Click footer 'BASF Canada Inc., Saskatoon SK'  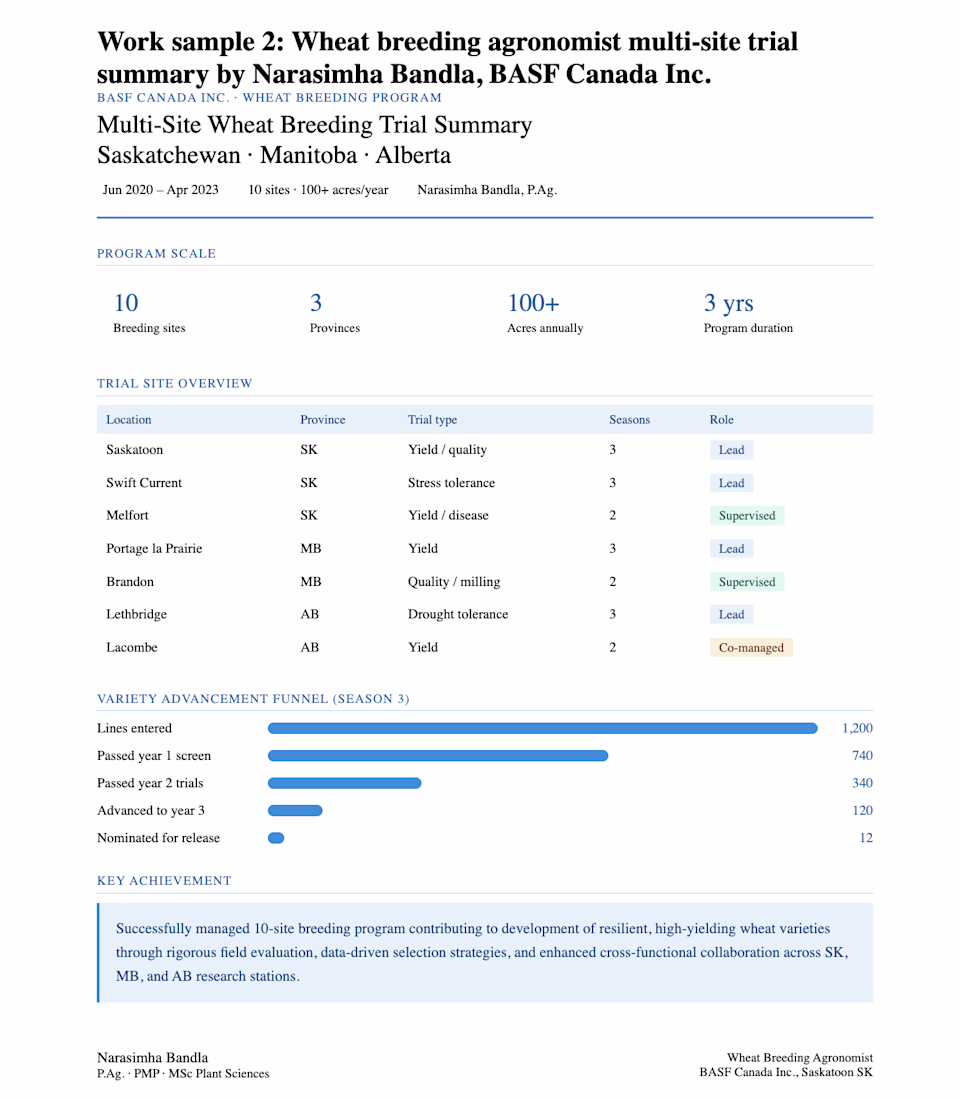786,1072
